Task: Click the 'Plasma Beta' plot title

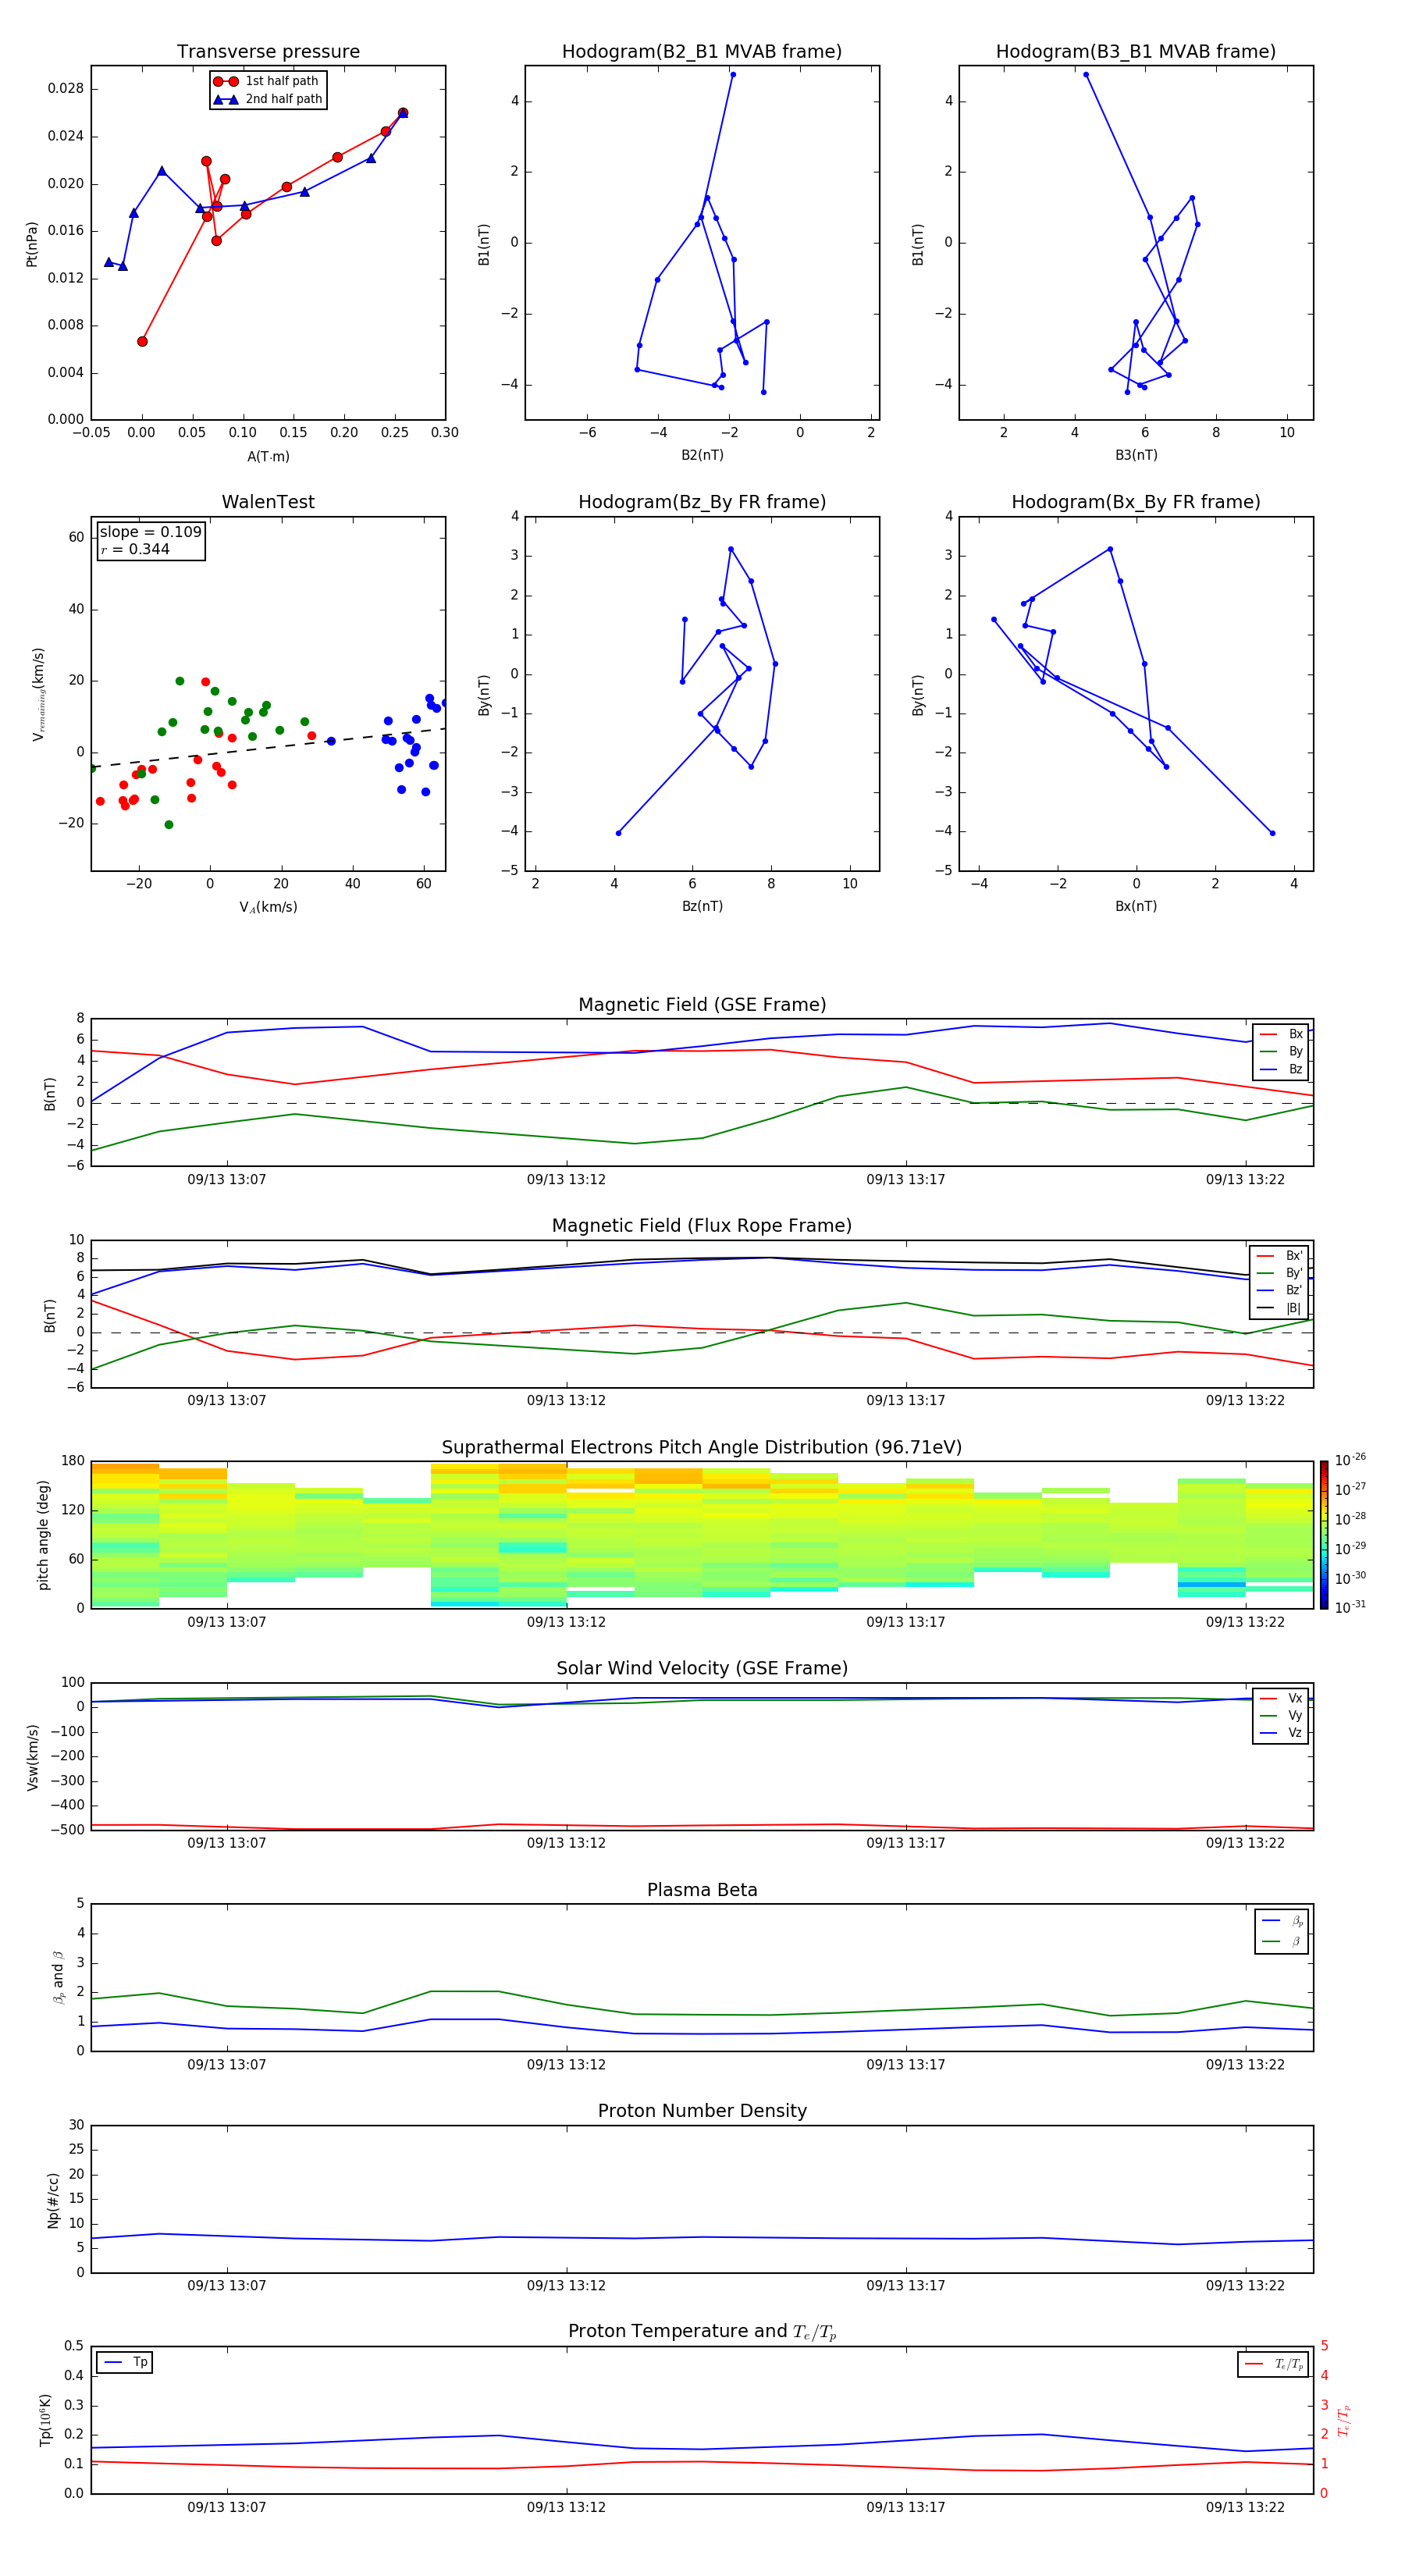Action: pyautogui.click(x=702, y=1890)
